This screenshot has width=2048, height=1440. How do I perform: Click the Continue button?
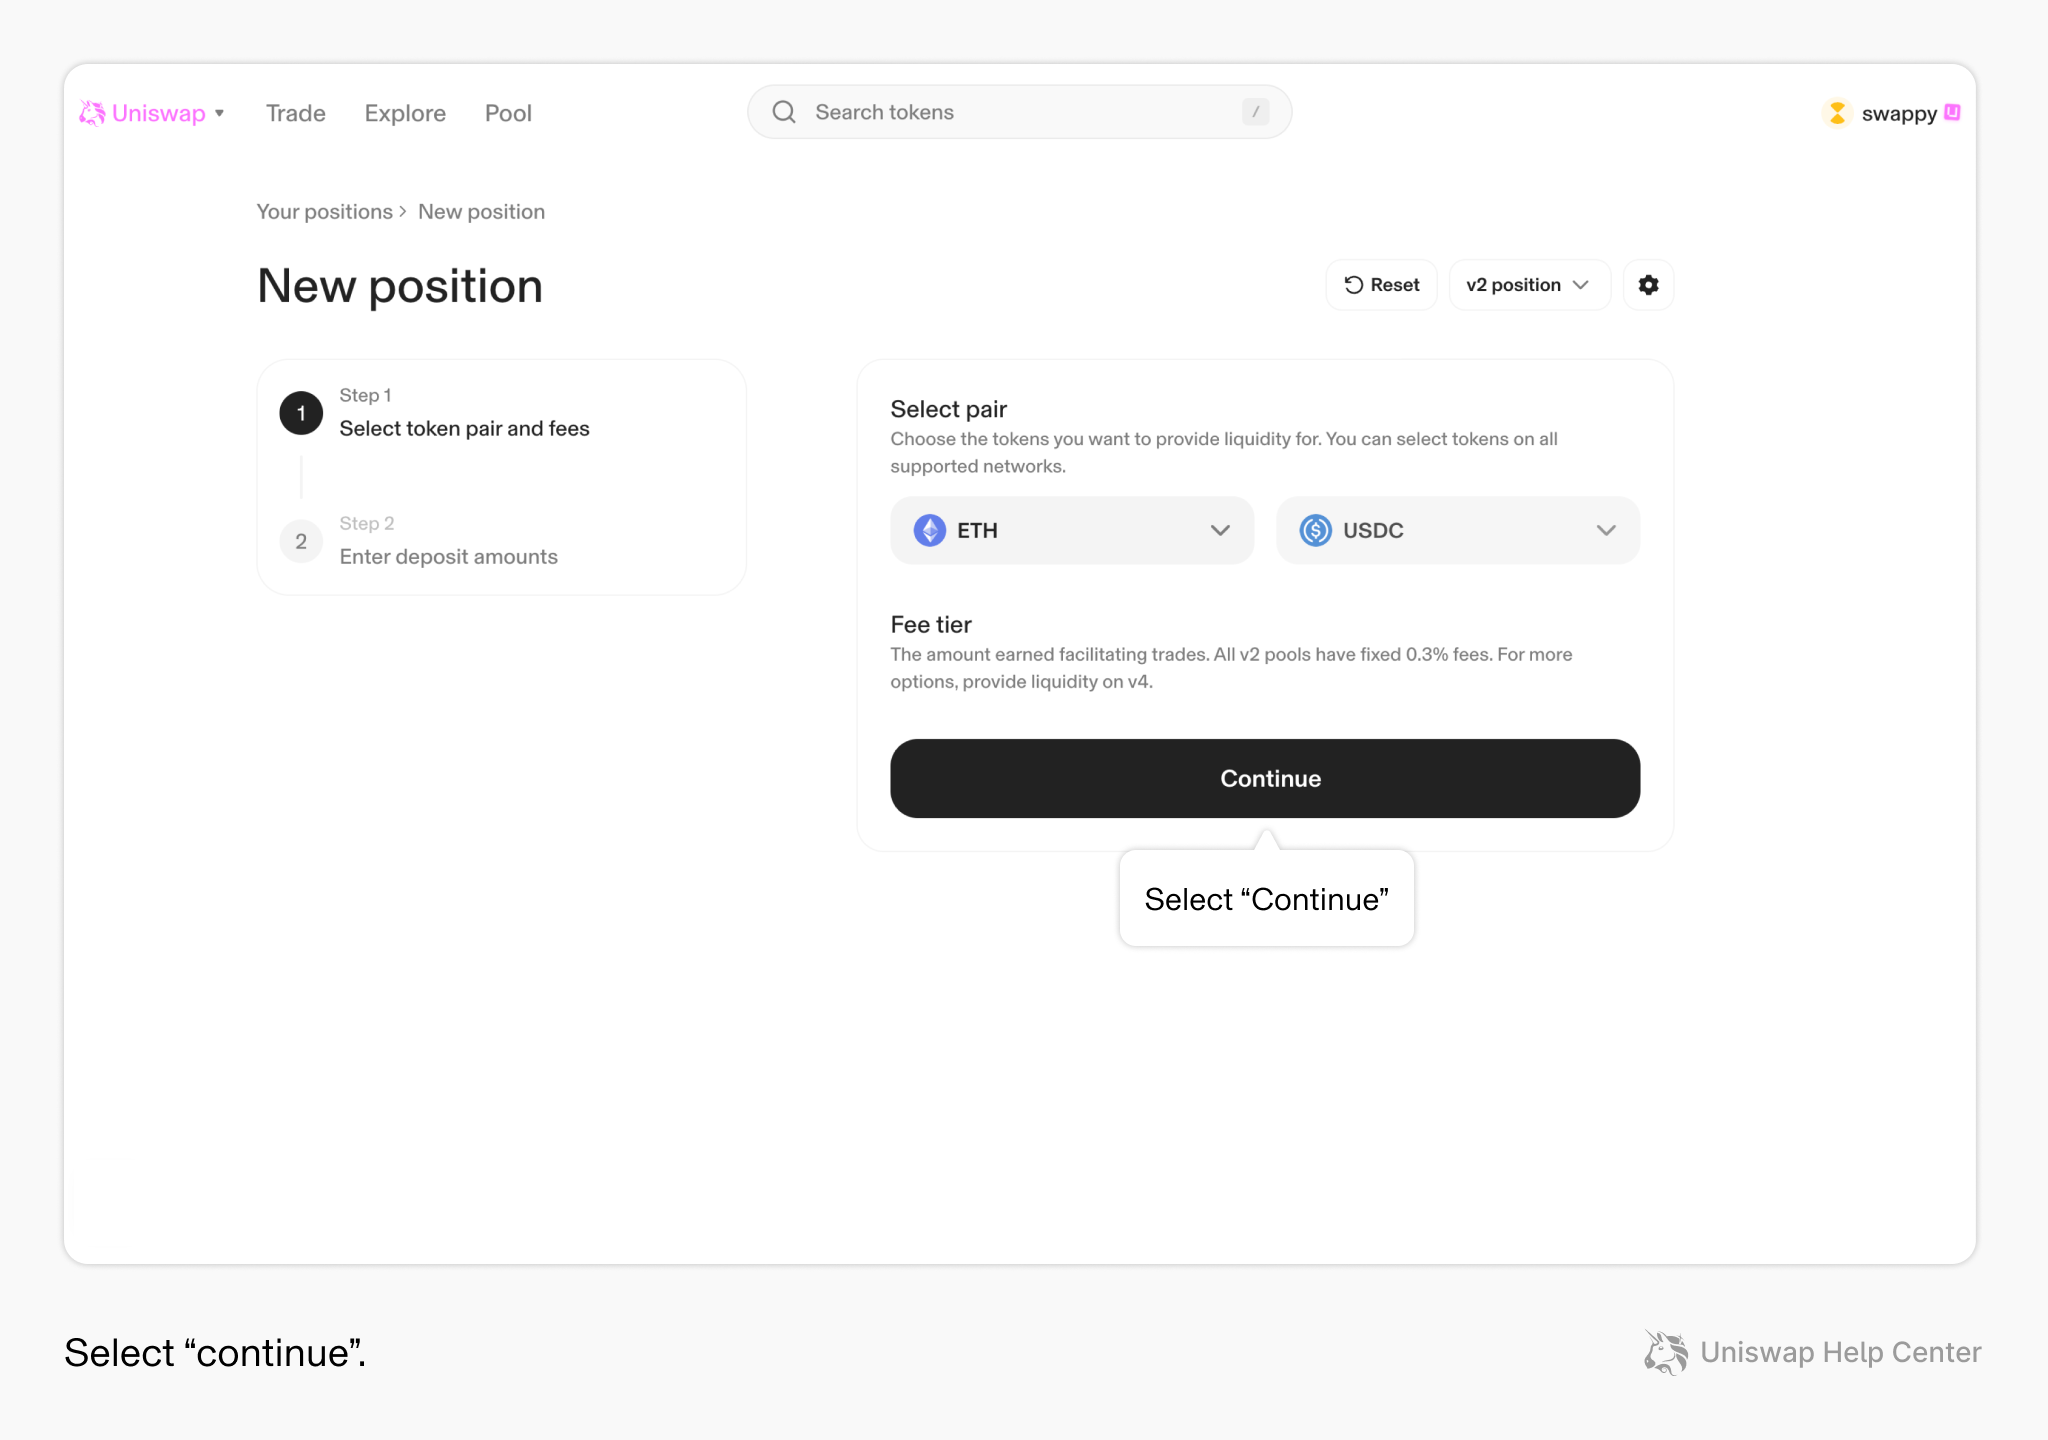[x=1265, y=778]
